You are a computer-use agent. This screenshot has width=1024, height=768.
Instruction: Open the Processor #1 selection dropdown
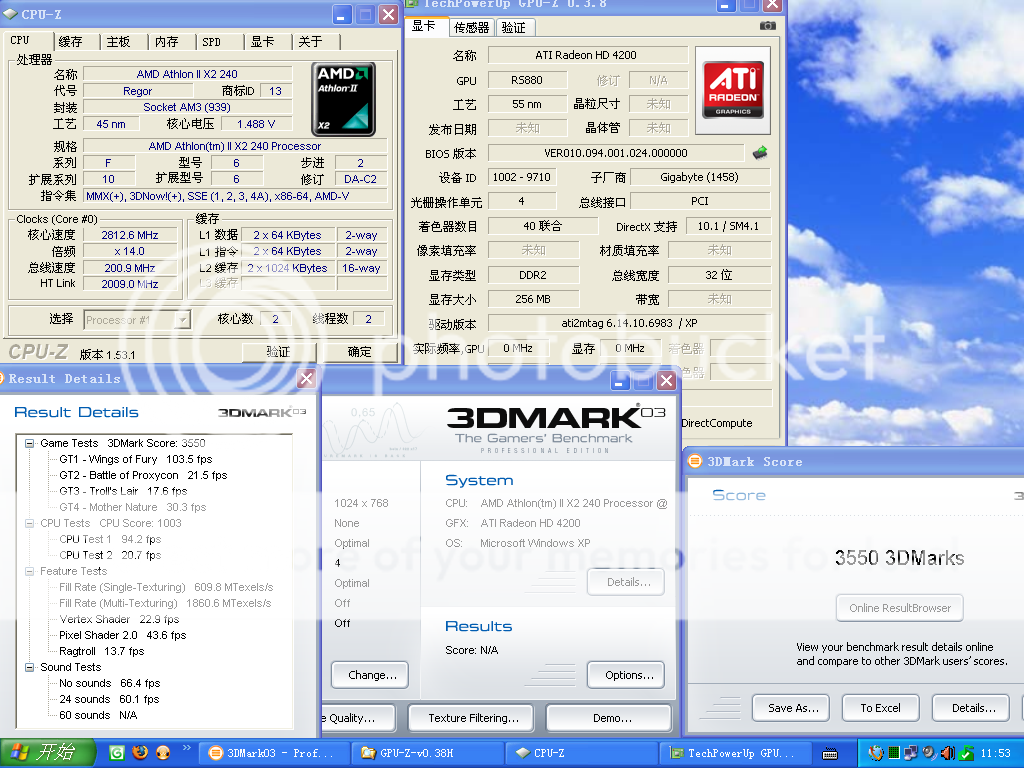point(183,320)
